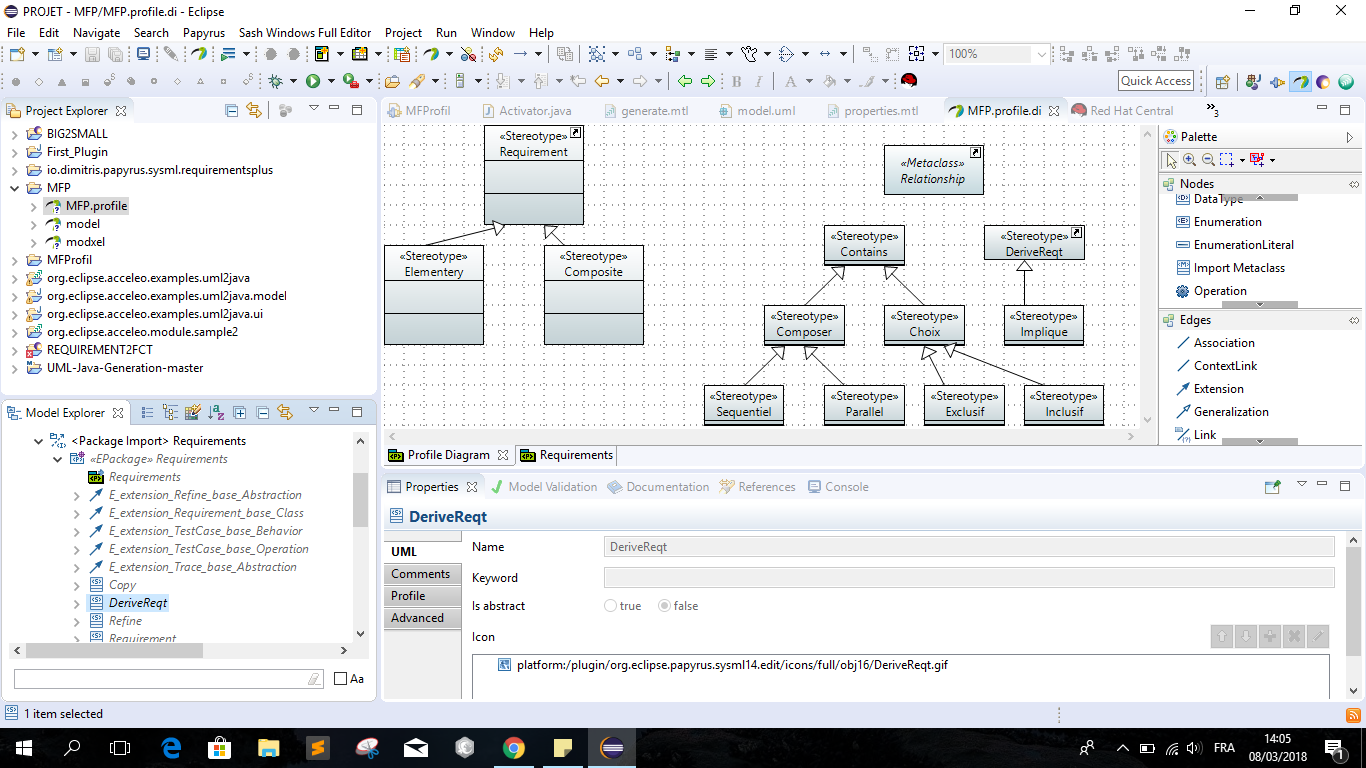
Task: Collapse the Package Import Requirements node
Action: [39, 441]
